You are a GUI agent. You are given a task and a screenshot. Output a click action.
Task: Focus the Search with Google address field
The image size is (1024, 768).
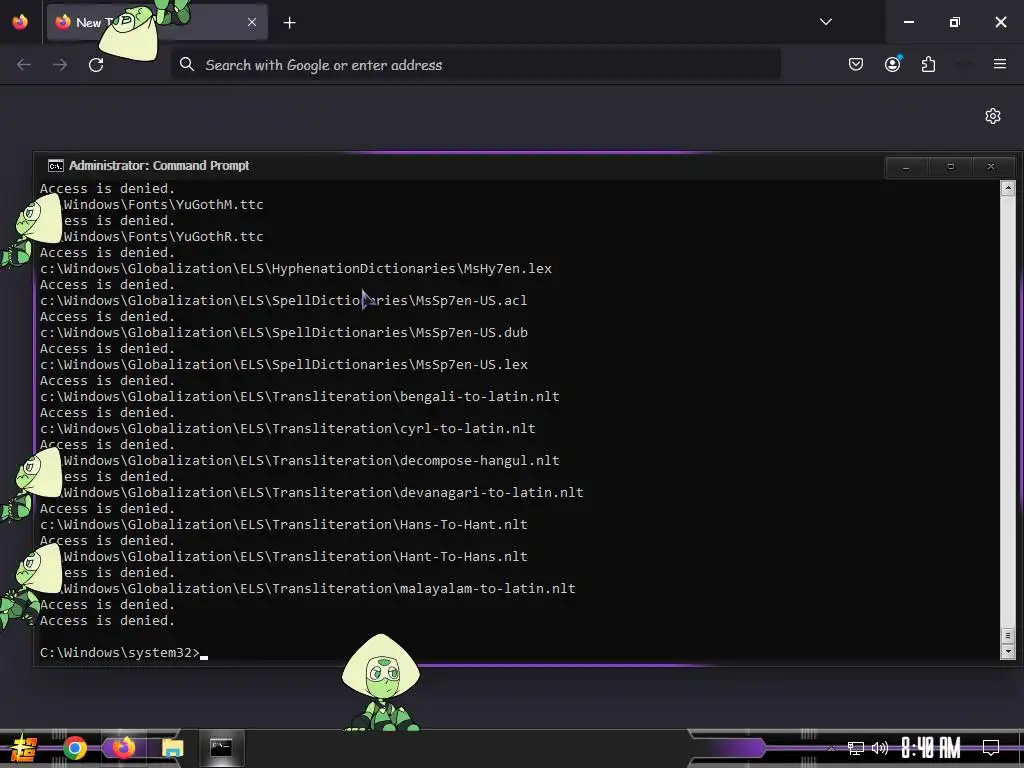(x=475, y=65)
